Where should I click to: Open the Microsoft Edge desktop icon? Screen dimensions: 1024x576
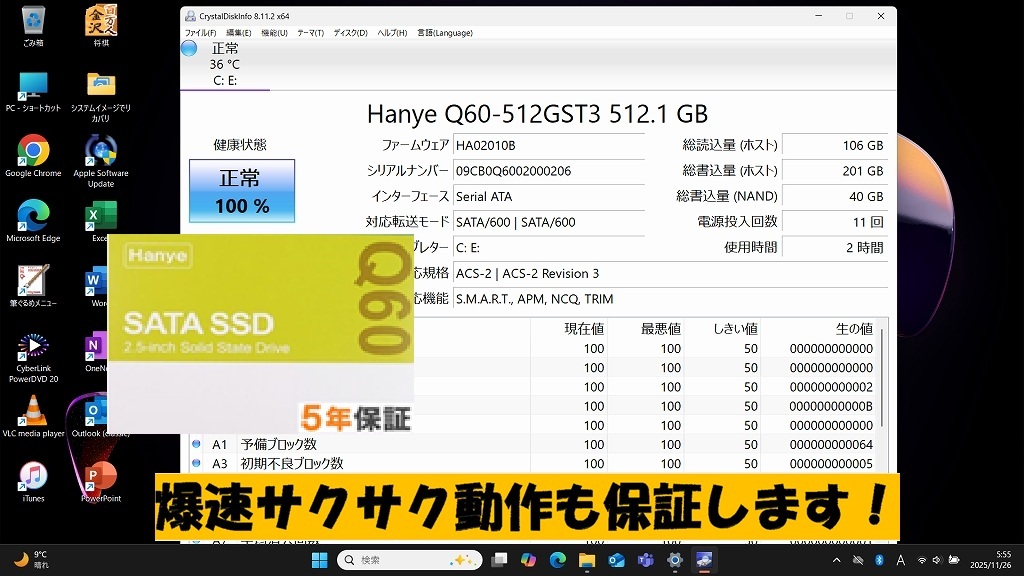(x=33, y=222)
